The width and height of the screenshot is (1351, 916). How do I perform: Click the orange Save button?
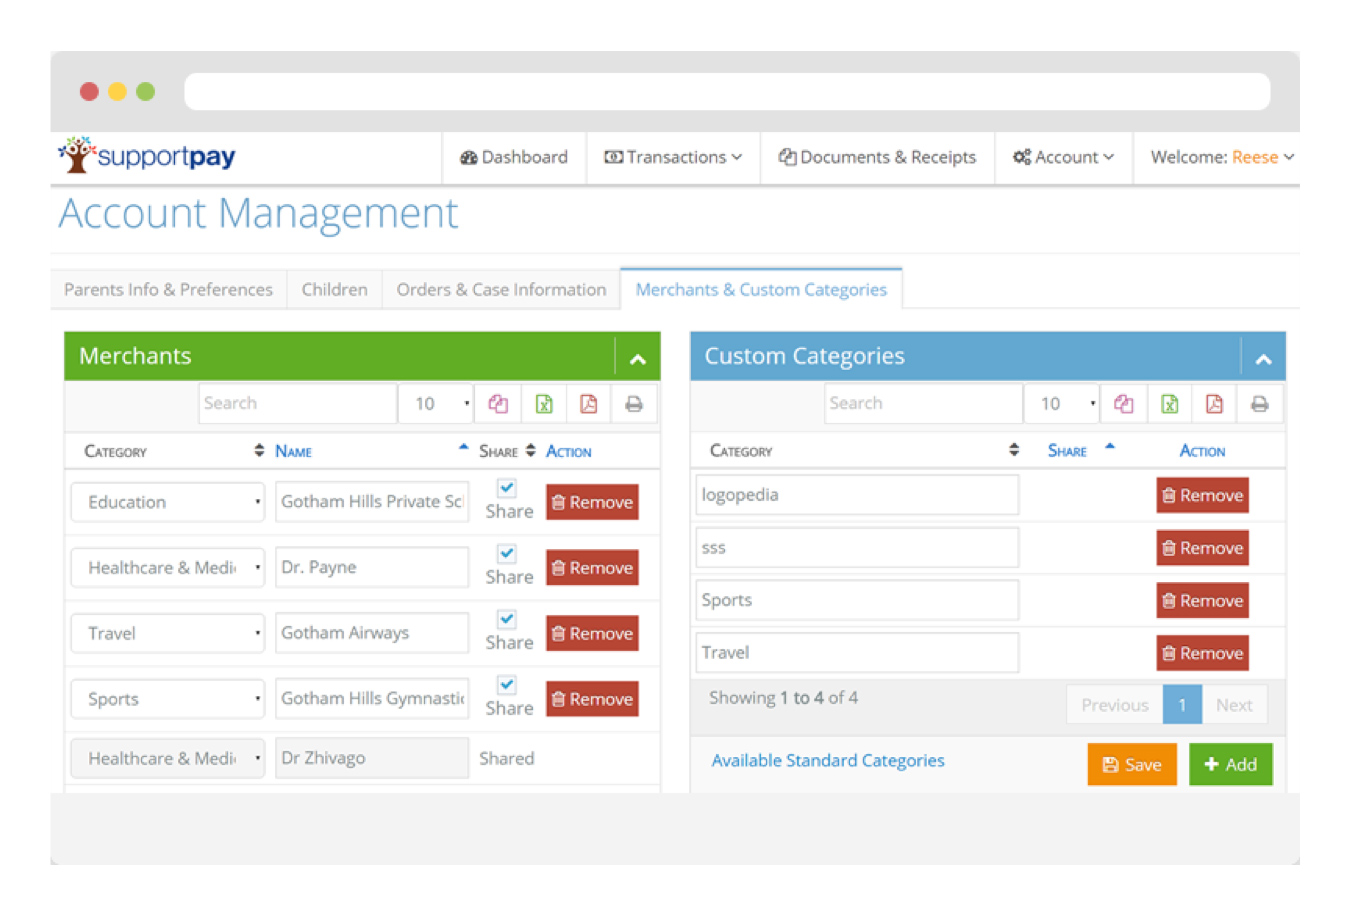pyautogui.click(x=1131, y=765)
